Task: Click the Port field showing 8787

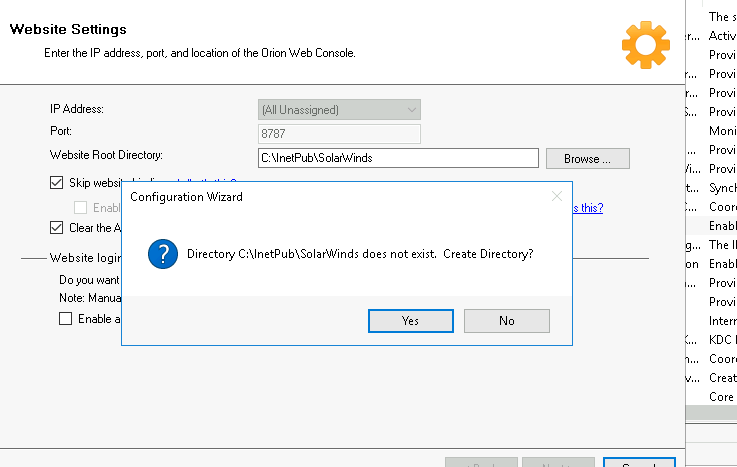Action: 339,134
